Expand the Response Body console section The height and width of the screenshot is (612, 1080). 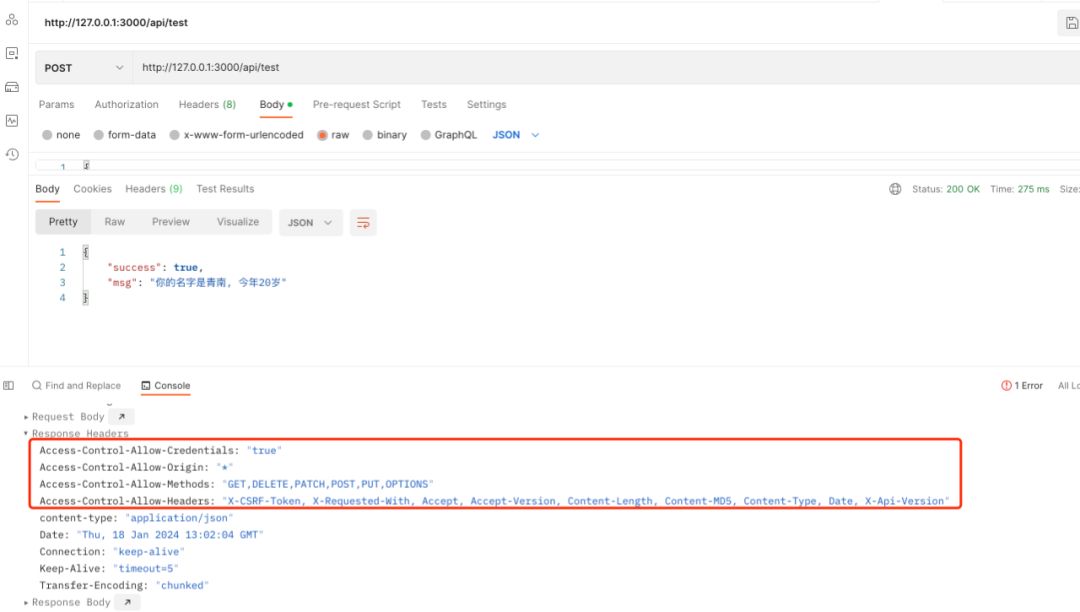coord(26,603)
